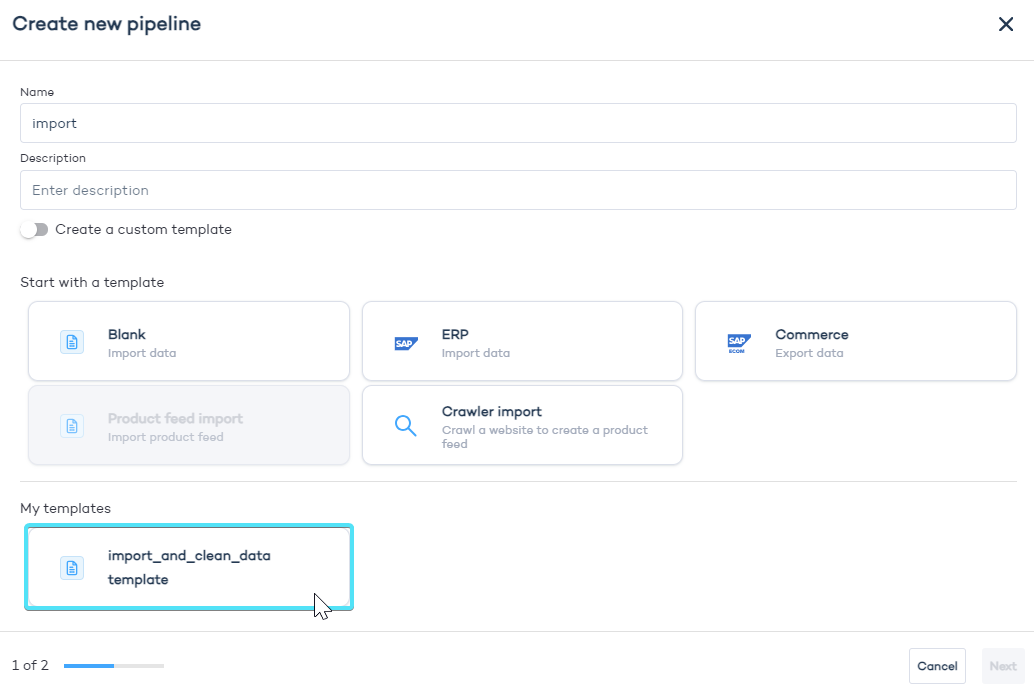Click the Name input containing 'import'
Image resolution: width=1034 pixels, height=692 pixels.
point(518,122)
